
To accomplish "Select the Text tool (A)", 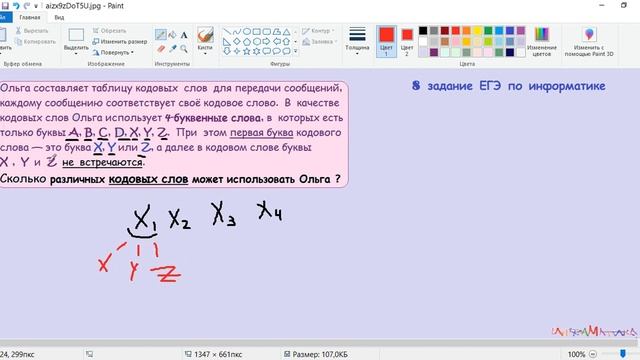I will pyautogui.click(x=184, y=35).
